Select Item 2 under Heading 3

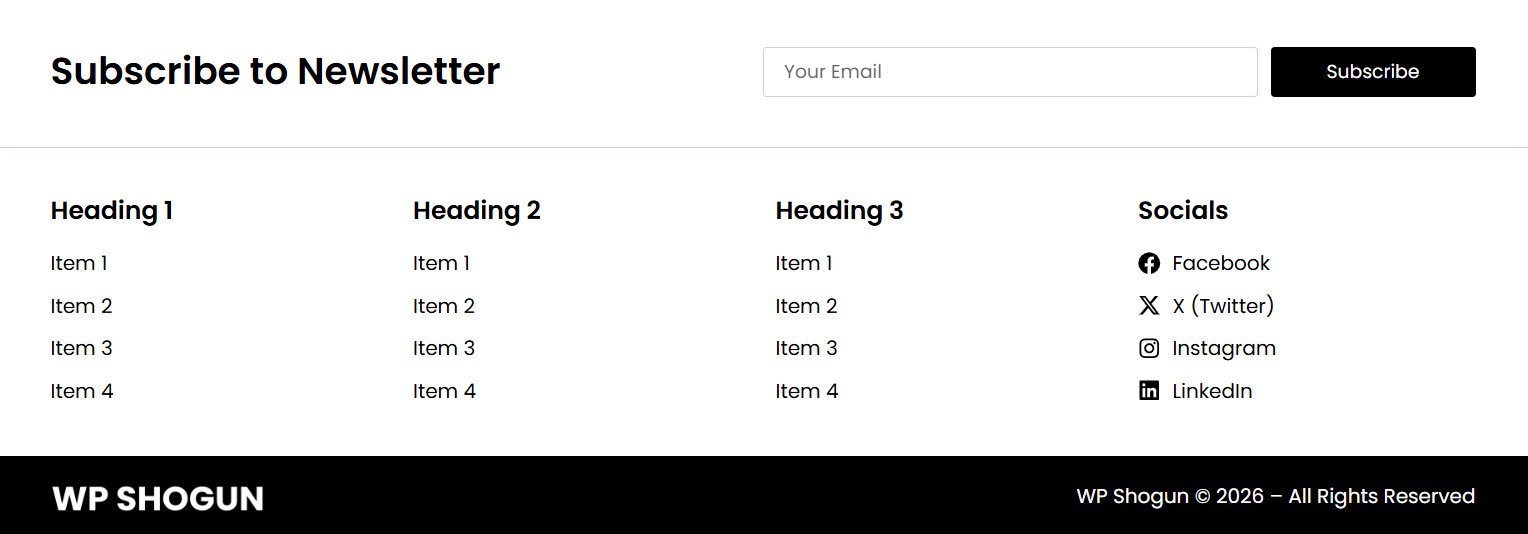point(806,306)
